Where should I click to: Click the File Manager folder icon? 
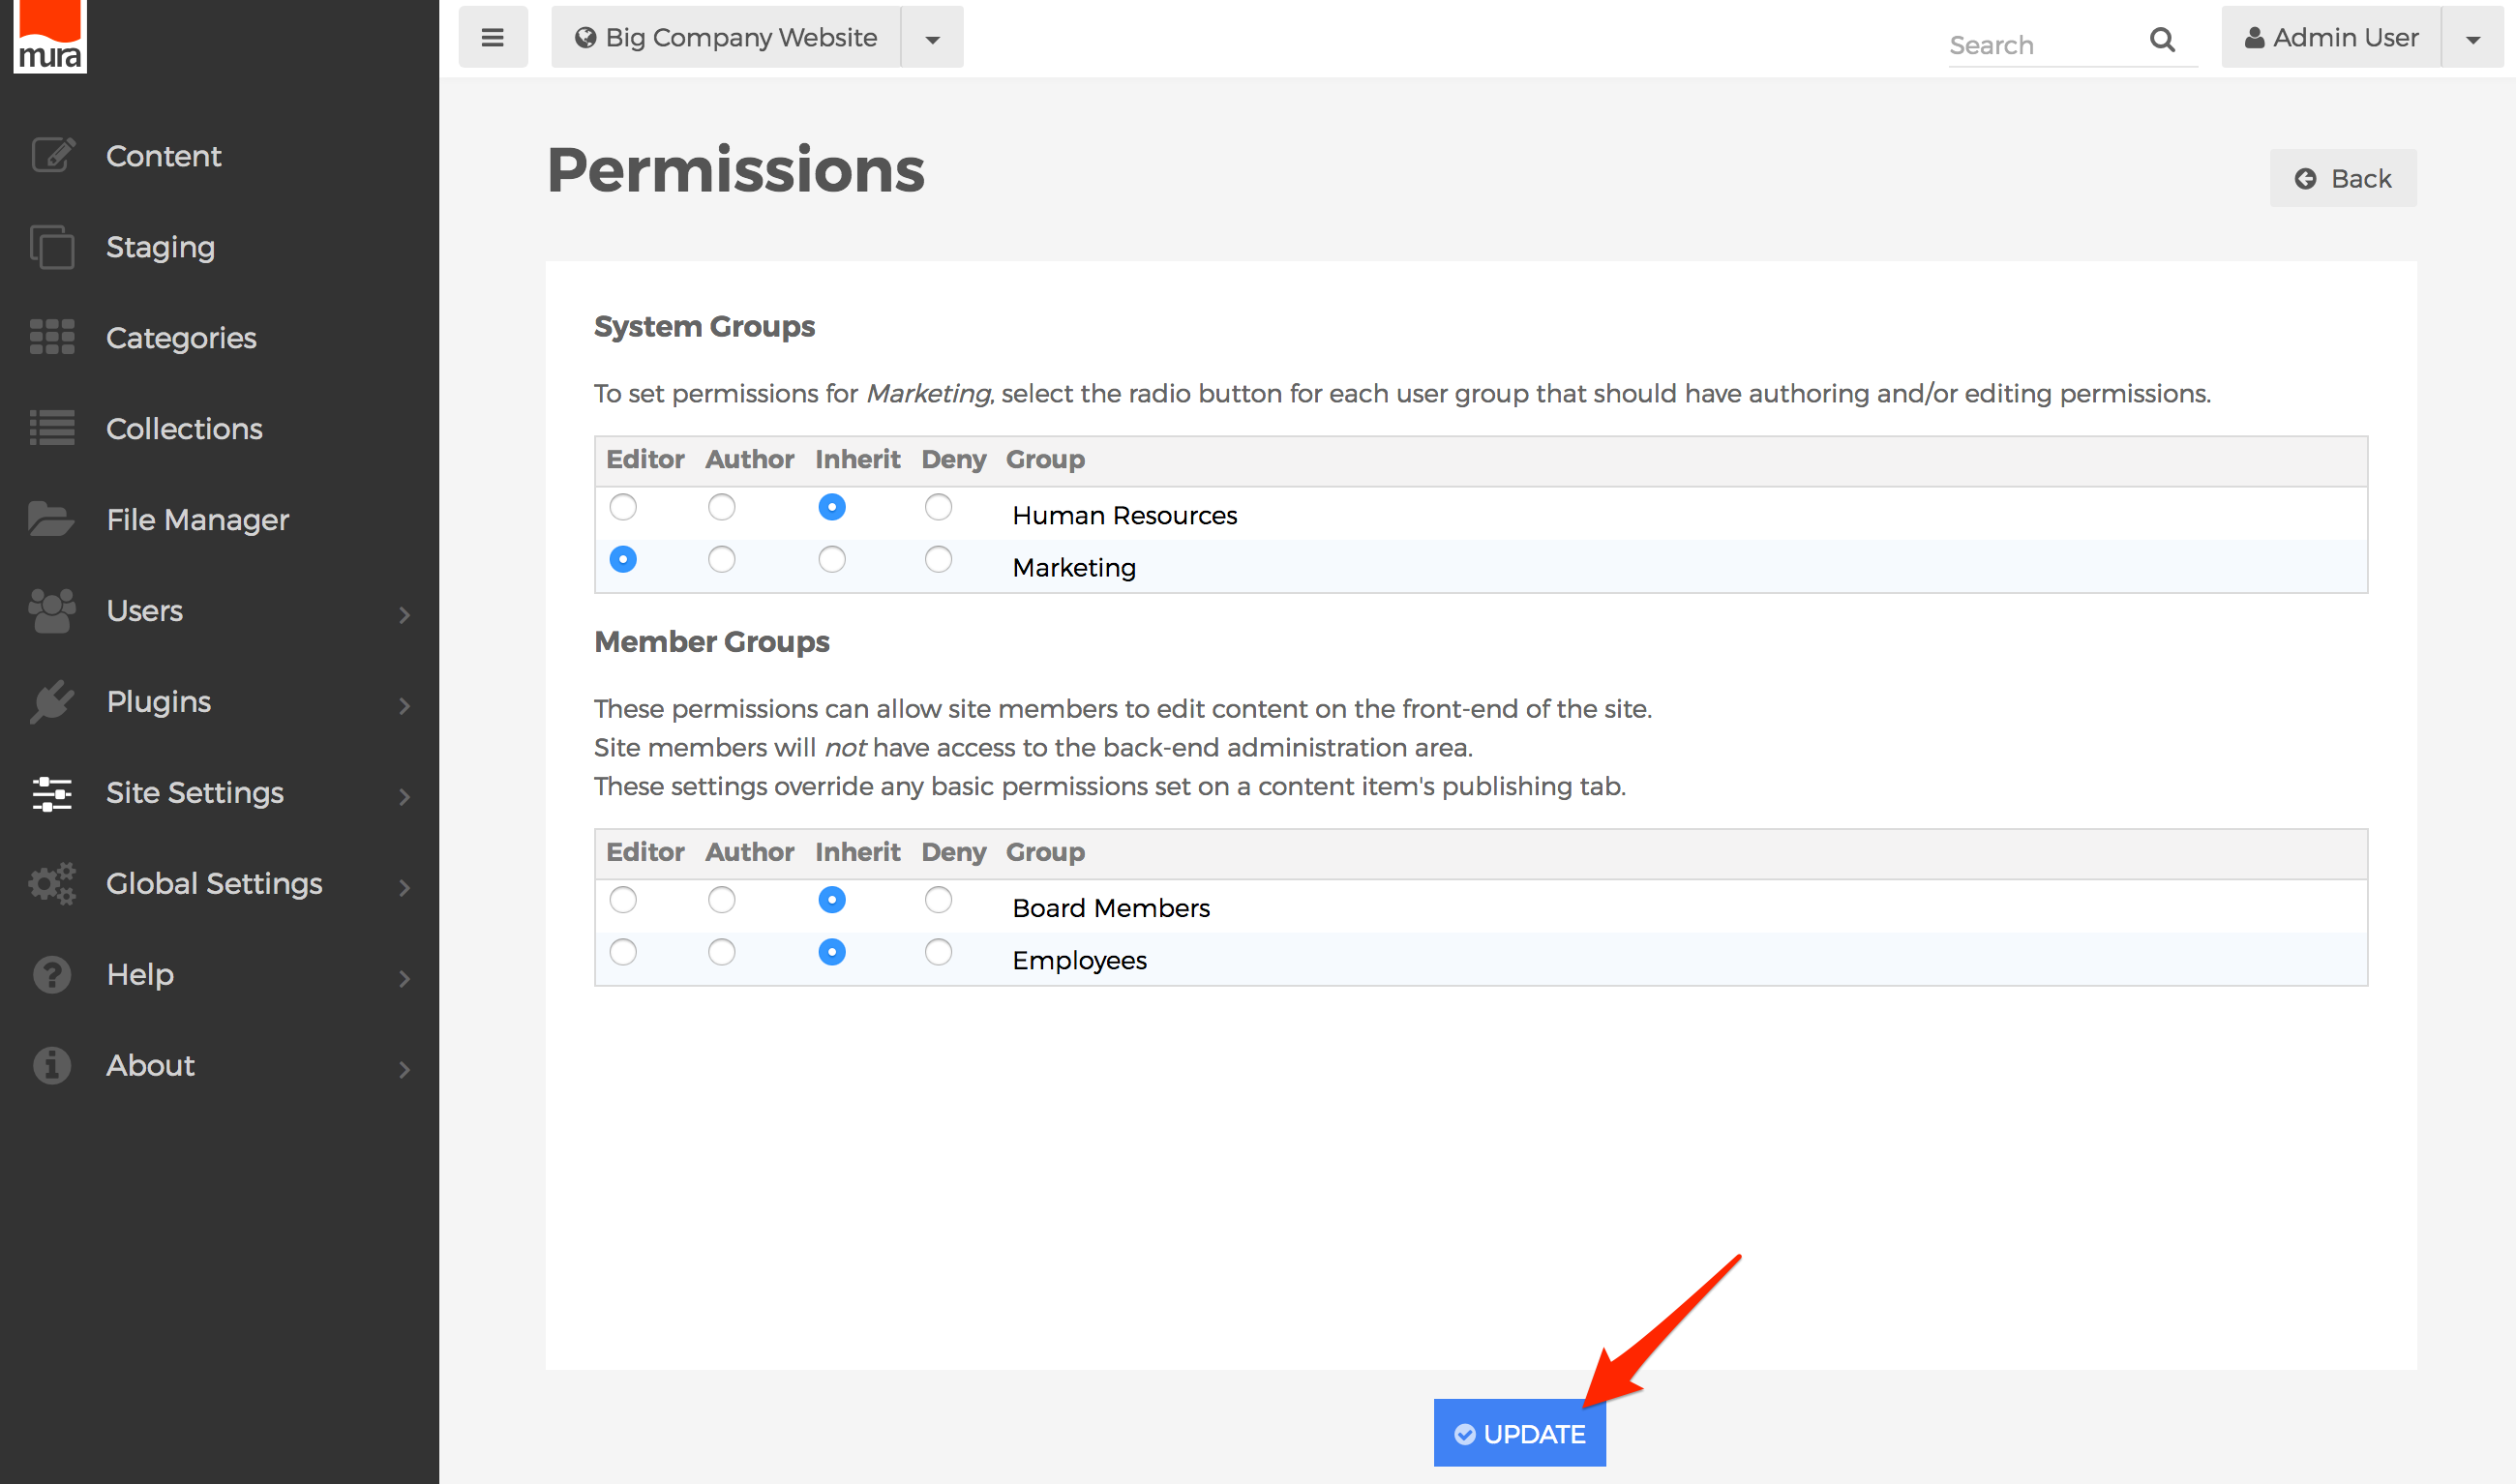click(52, 519)
